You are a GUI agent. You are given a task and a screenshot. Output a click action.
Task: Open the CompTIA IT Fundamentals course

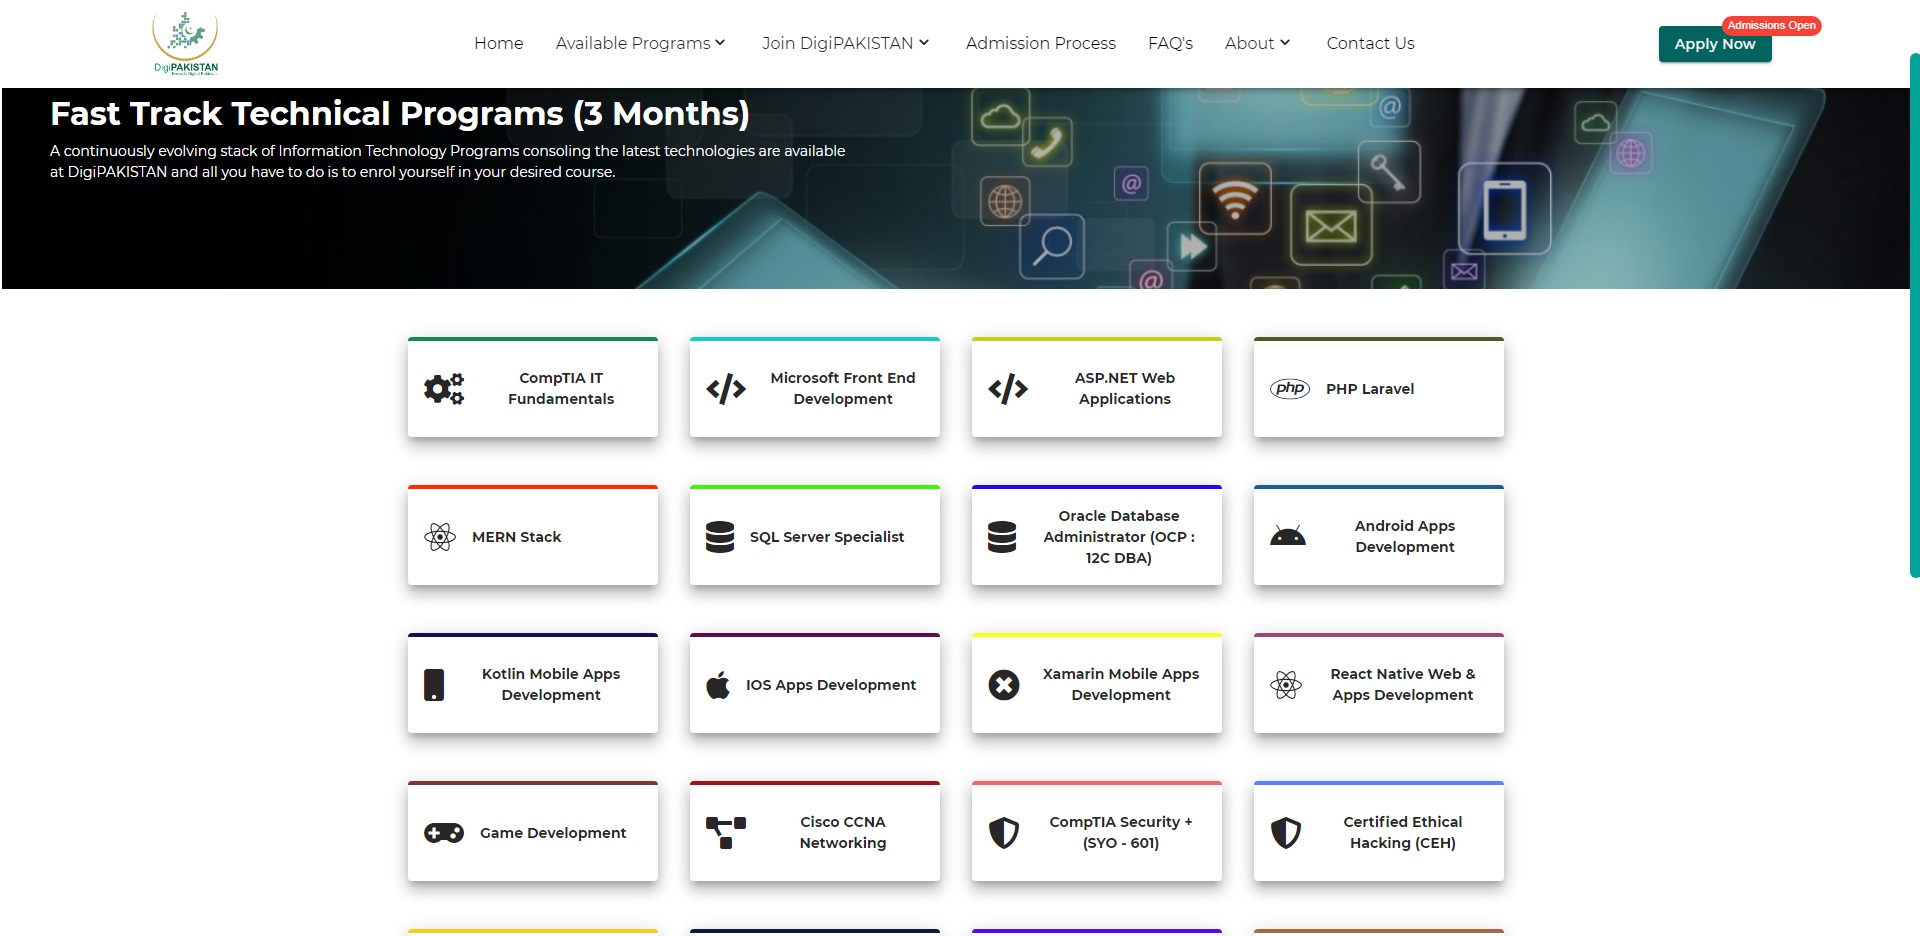pos(533,387)
